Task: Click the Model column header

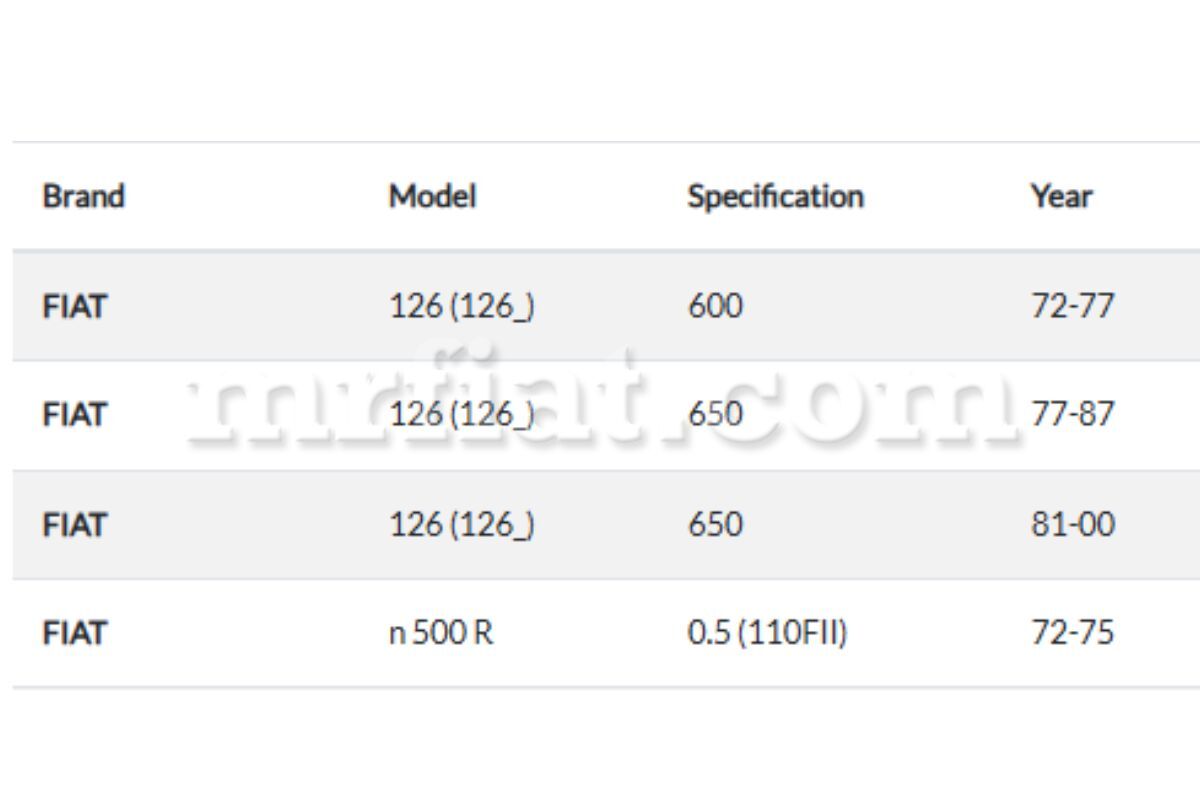Action: (x=432, y=196)
